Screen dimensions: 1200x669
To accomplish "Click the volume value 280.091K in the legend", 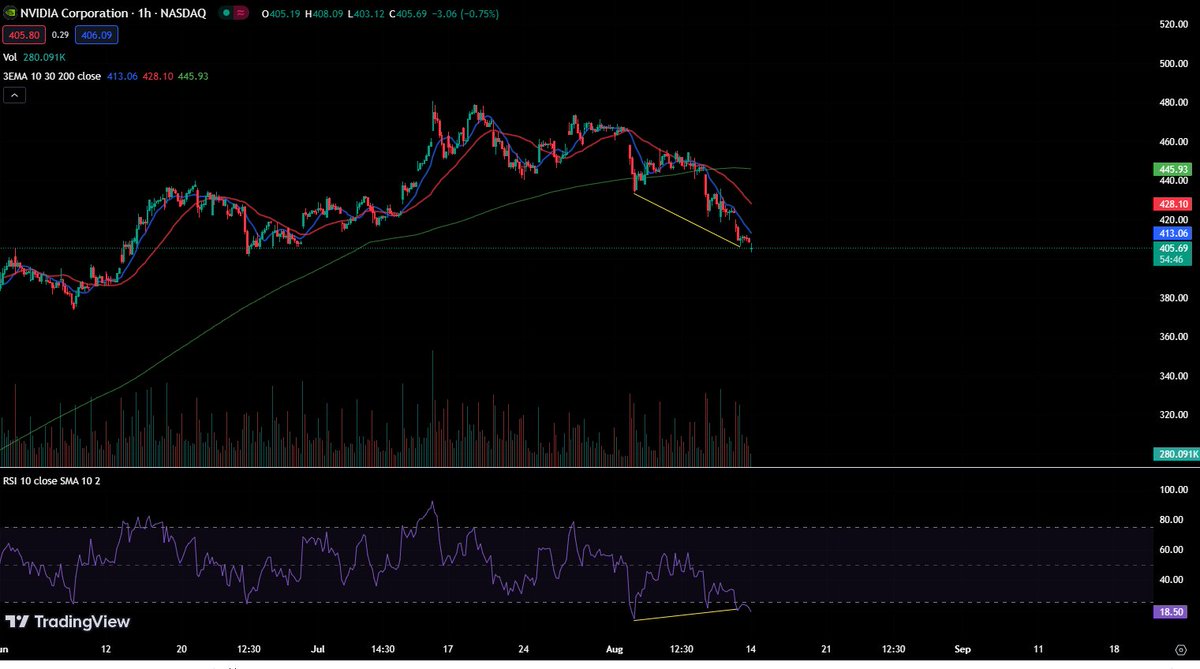I will click(46, 57).
